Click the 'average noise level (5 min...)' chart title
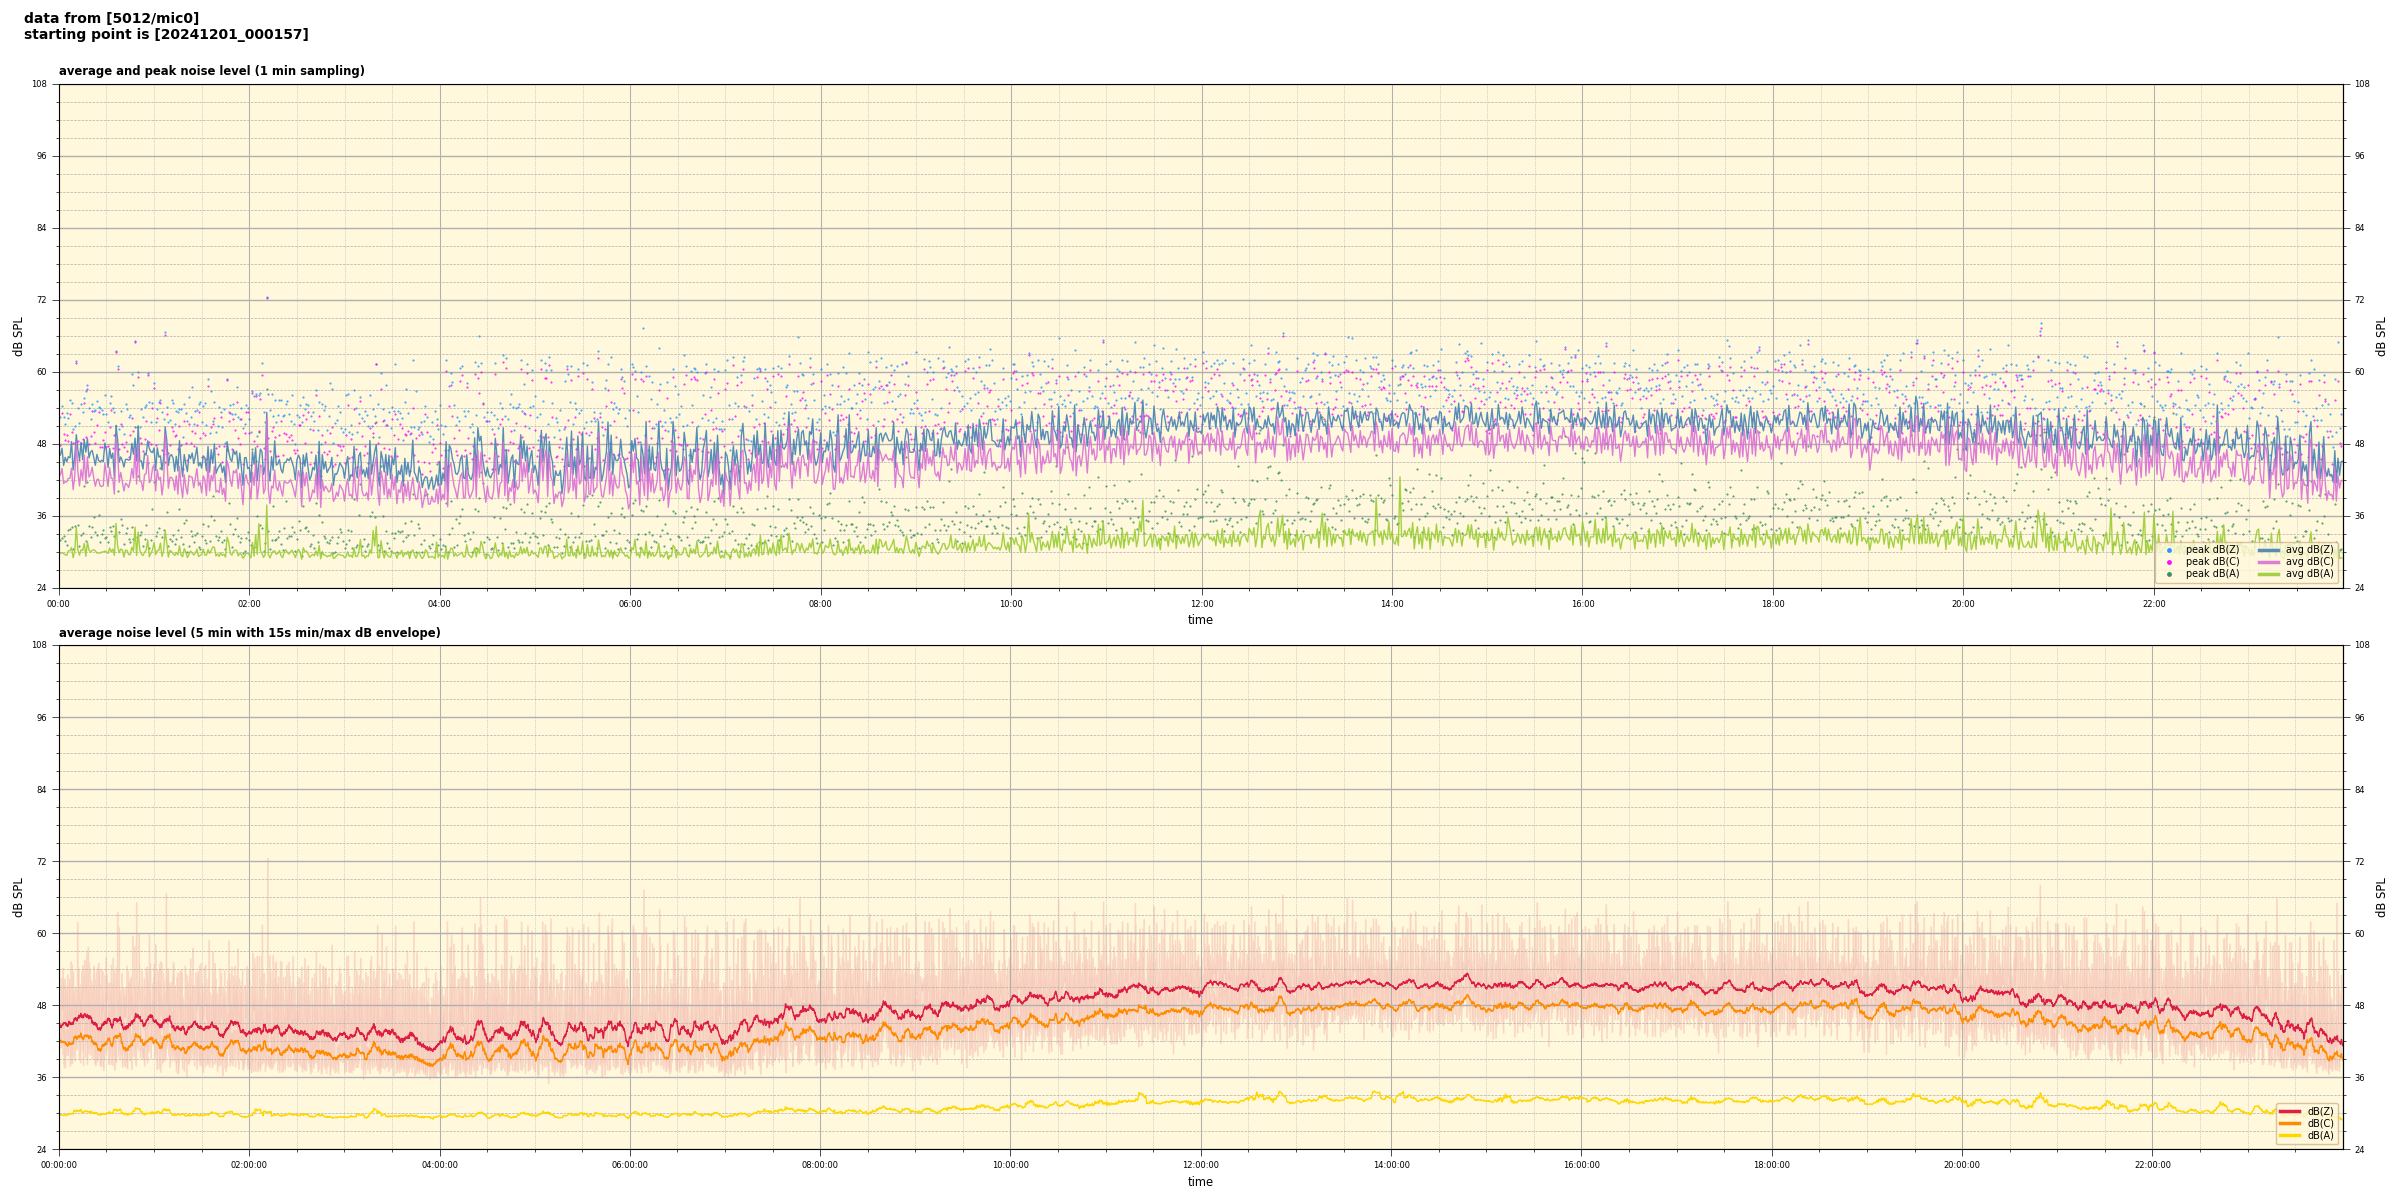Image resolution: width=2400 pixels, height=1200 pixels. pos(249,633)
